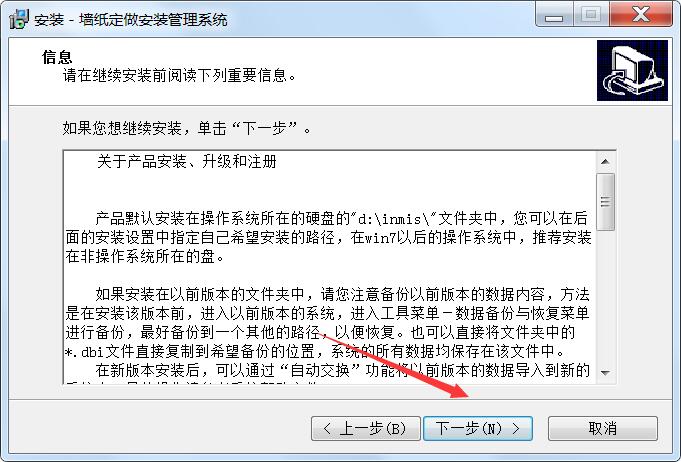Image resolution: width=681 pixels, height=462 pixels.
Task: Minimize the installer window
Action: pyautogui.click(x=554, y=16)
